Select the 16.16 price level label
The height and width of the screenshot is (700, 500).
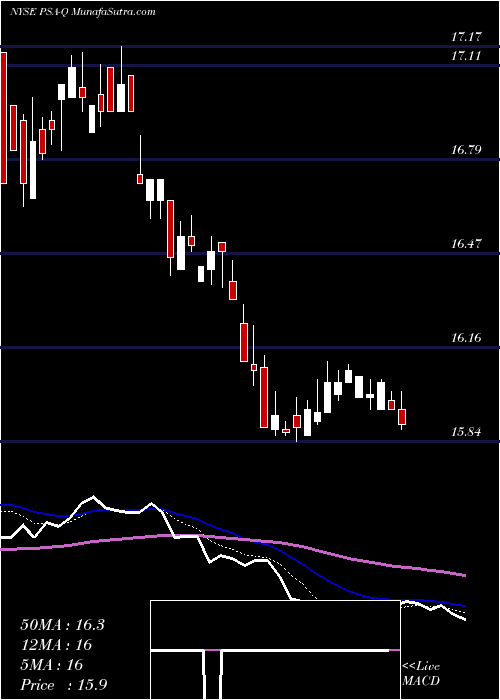click(467, 338)
